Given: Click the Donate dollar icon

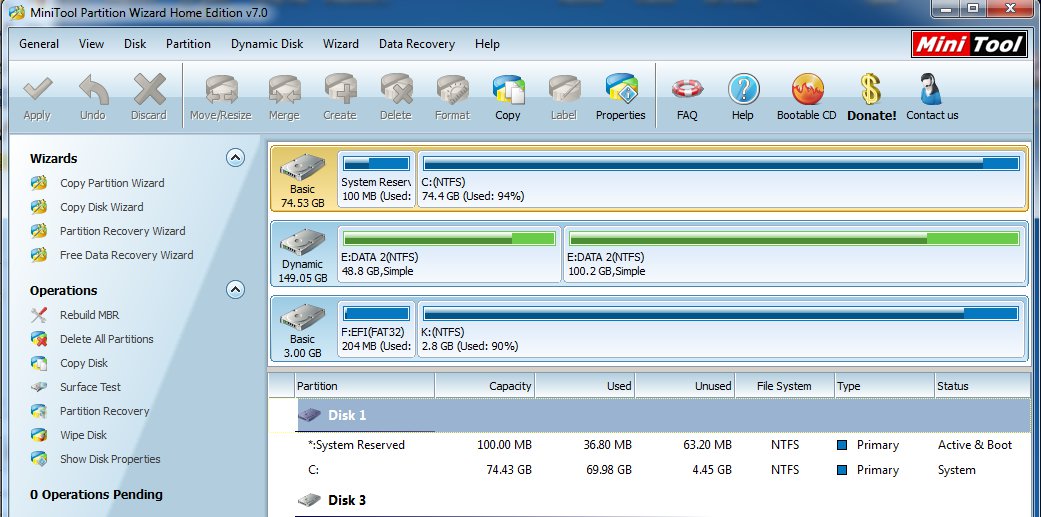Looking at the screenshot, I should [871, 90].
